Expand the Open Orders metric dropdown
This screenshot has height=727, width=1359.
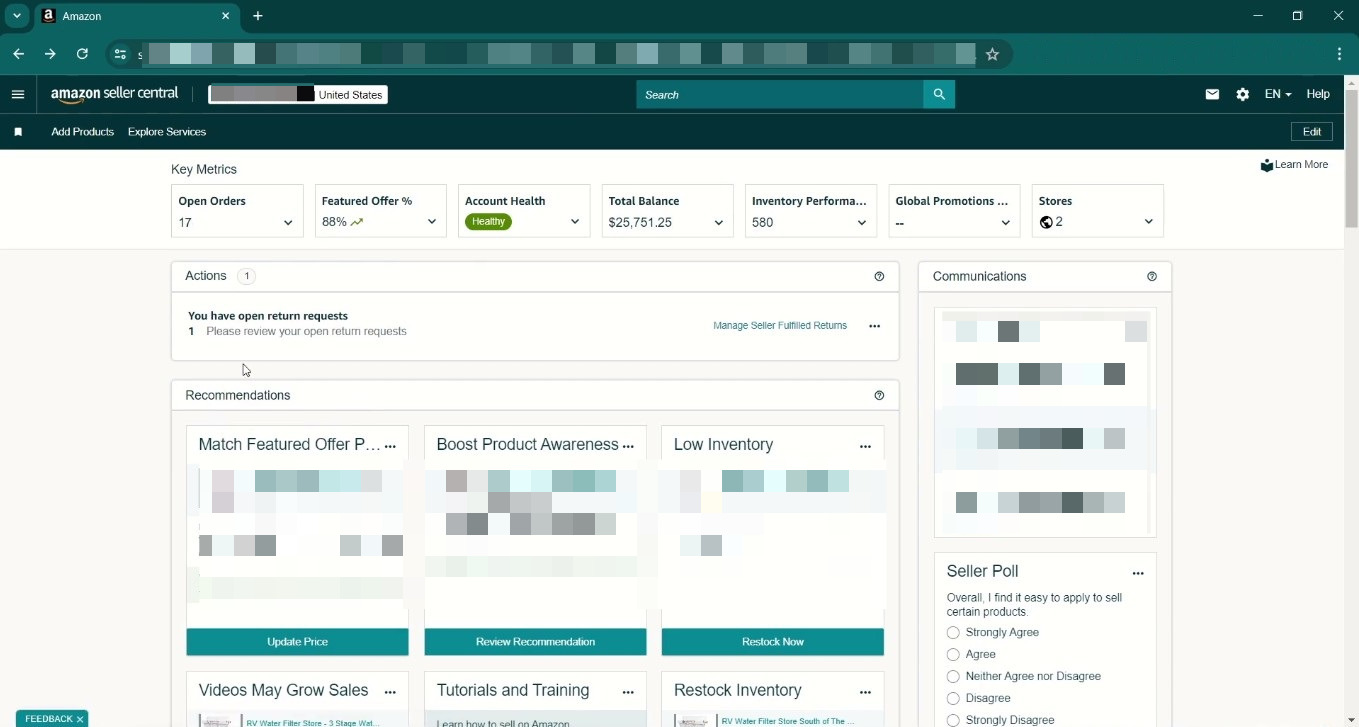pos(288,223)
